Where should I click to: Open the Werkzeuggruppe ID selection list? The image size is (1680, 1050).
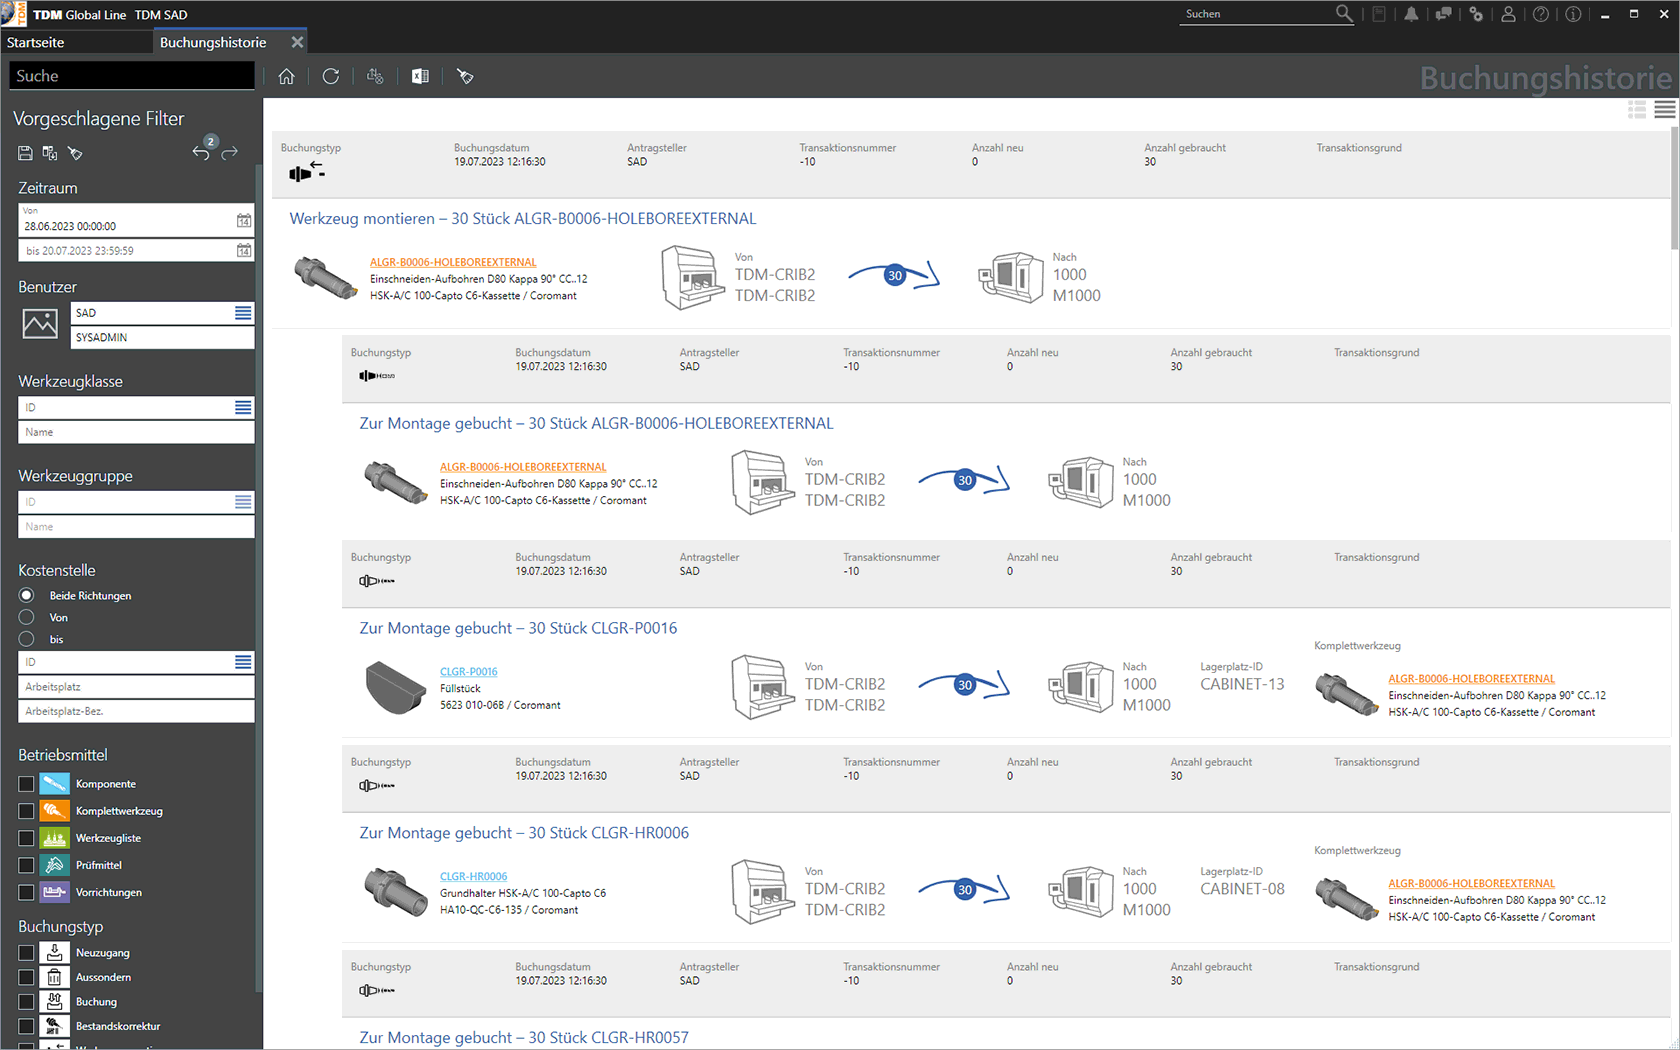point(243,502)
